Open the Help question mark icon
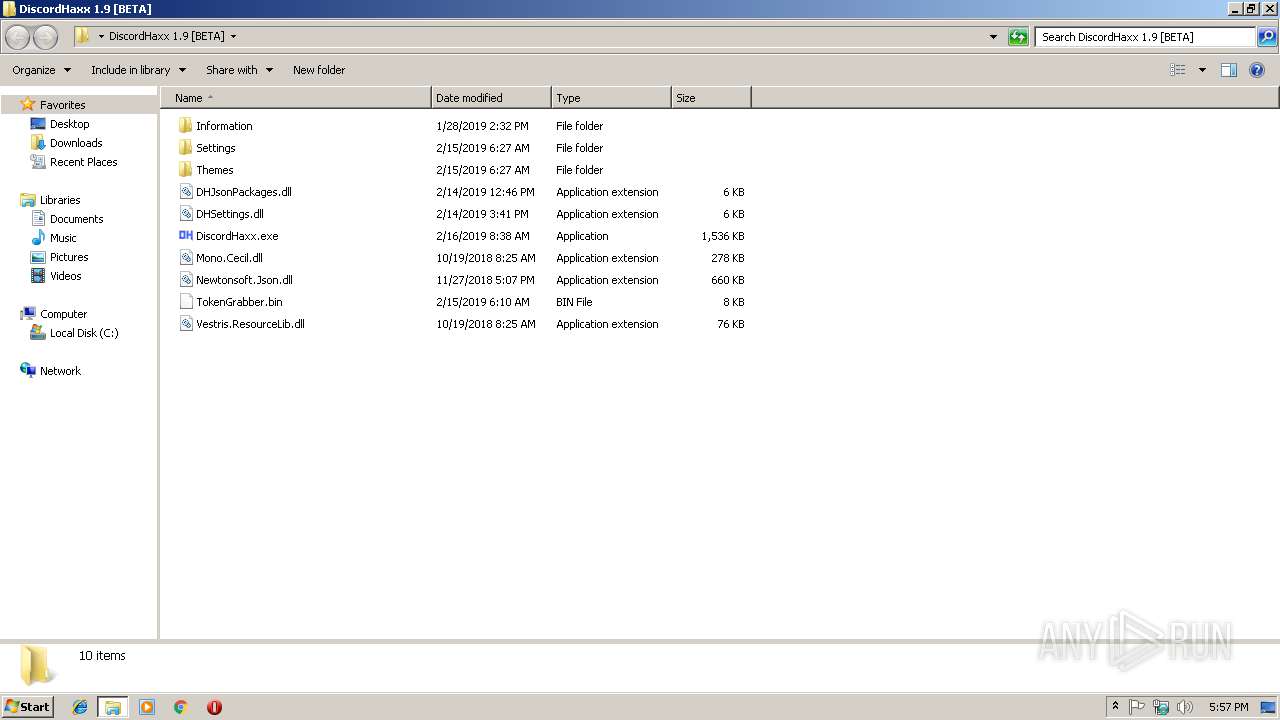The width and height of the screenshot is (1280, 720). click(1257, 70)
